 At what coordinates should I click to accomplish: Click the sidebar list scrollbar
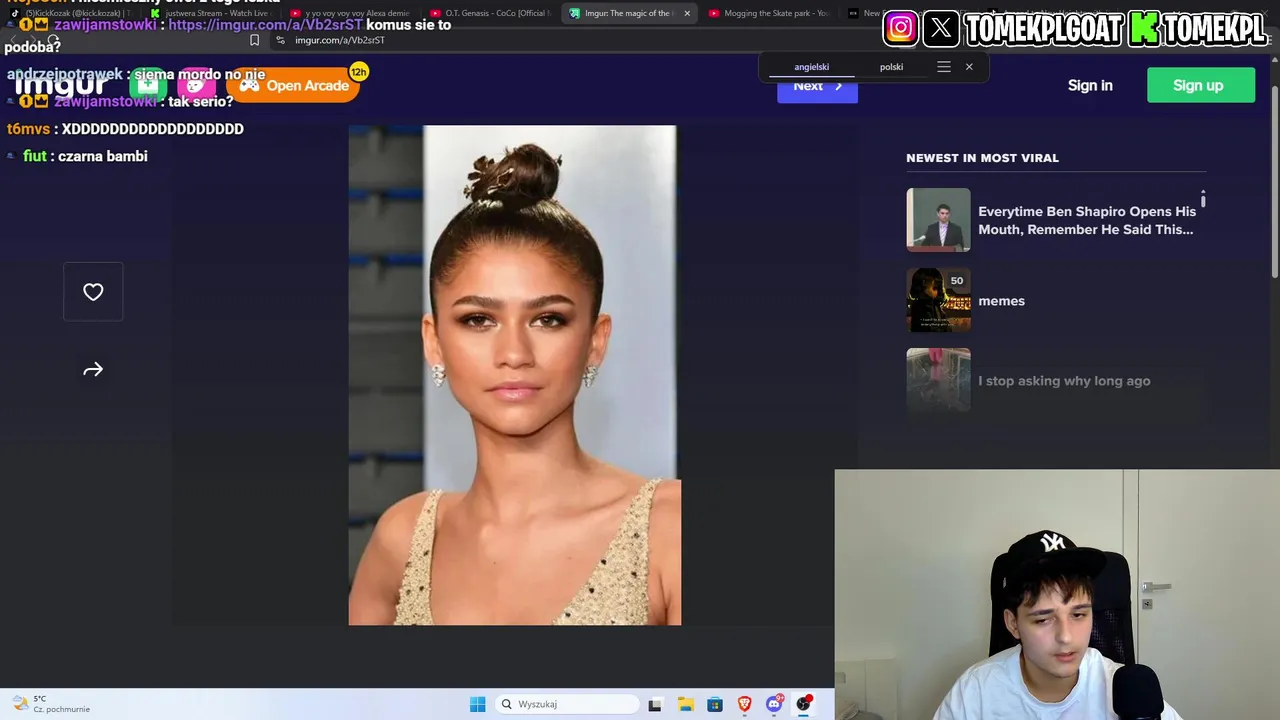tap(1203, 199)
